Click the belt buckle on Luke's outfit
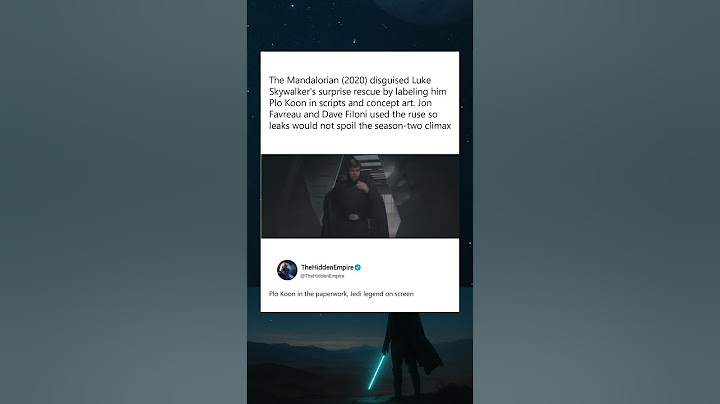Screen dimensions: 720x404 pos(353,217)
